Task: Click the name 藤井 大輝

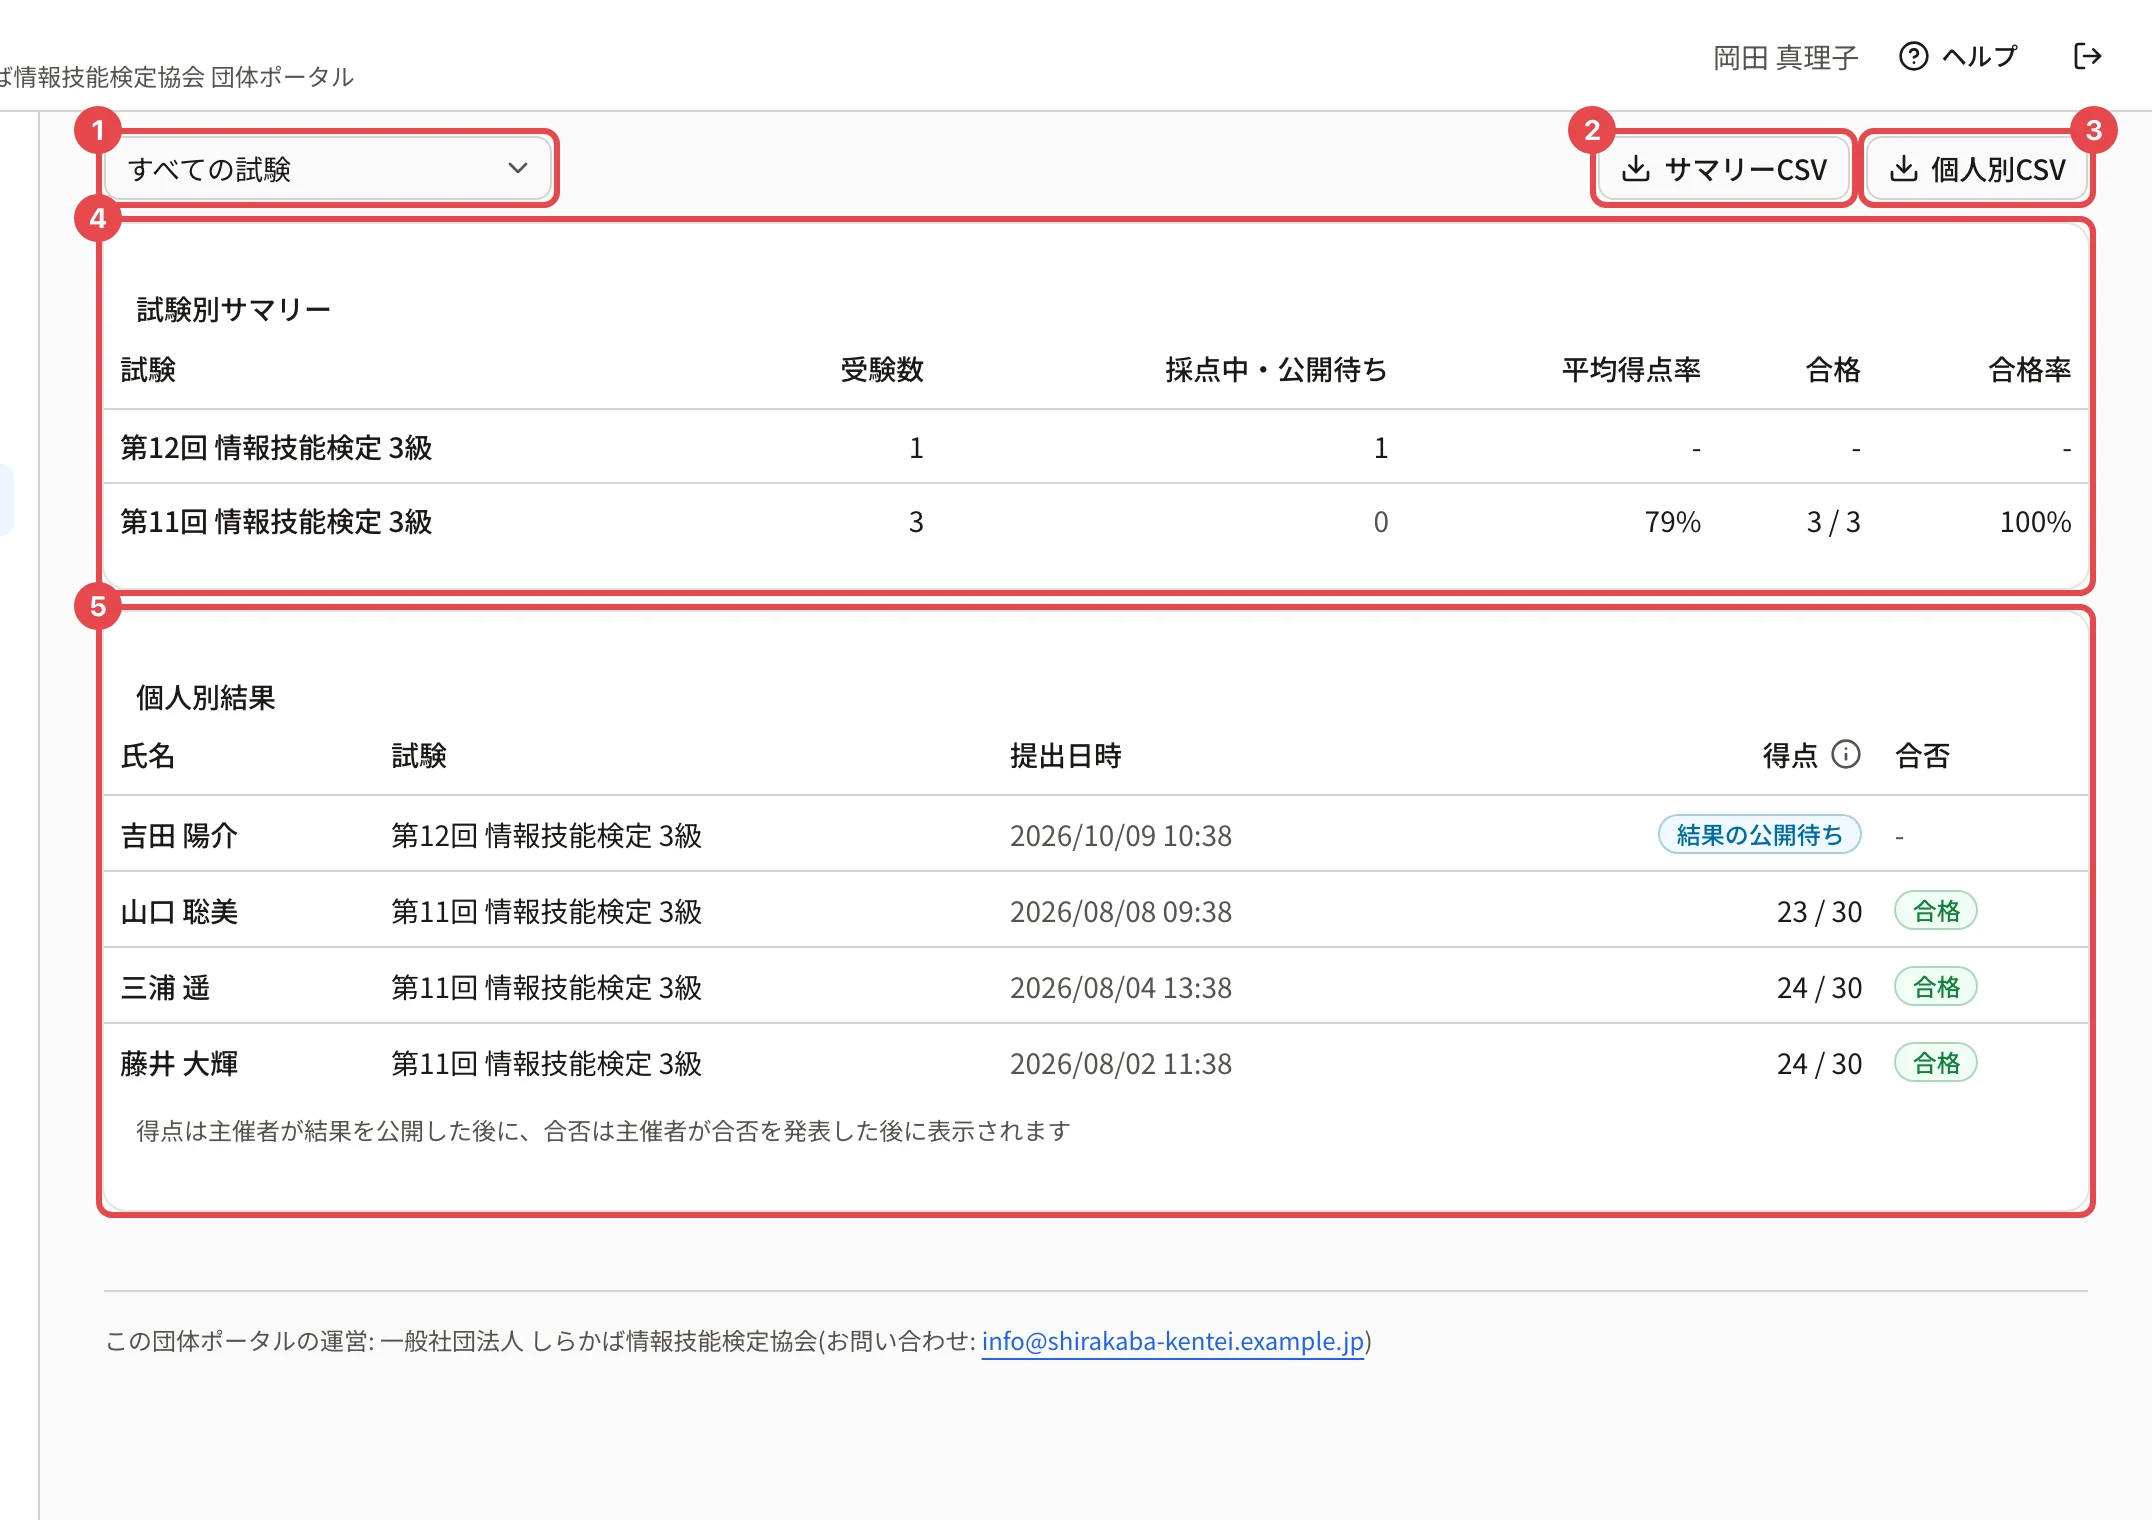Action: click(179, 1064)
